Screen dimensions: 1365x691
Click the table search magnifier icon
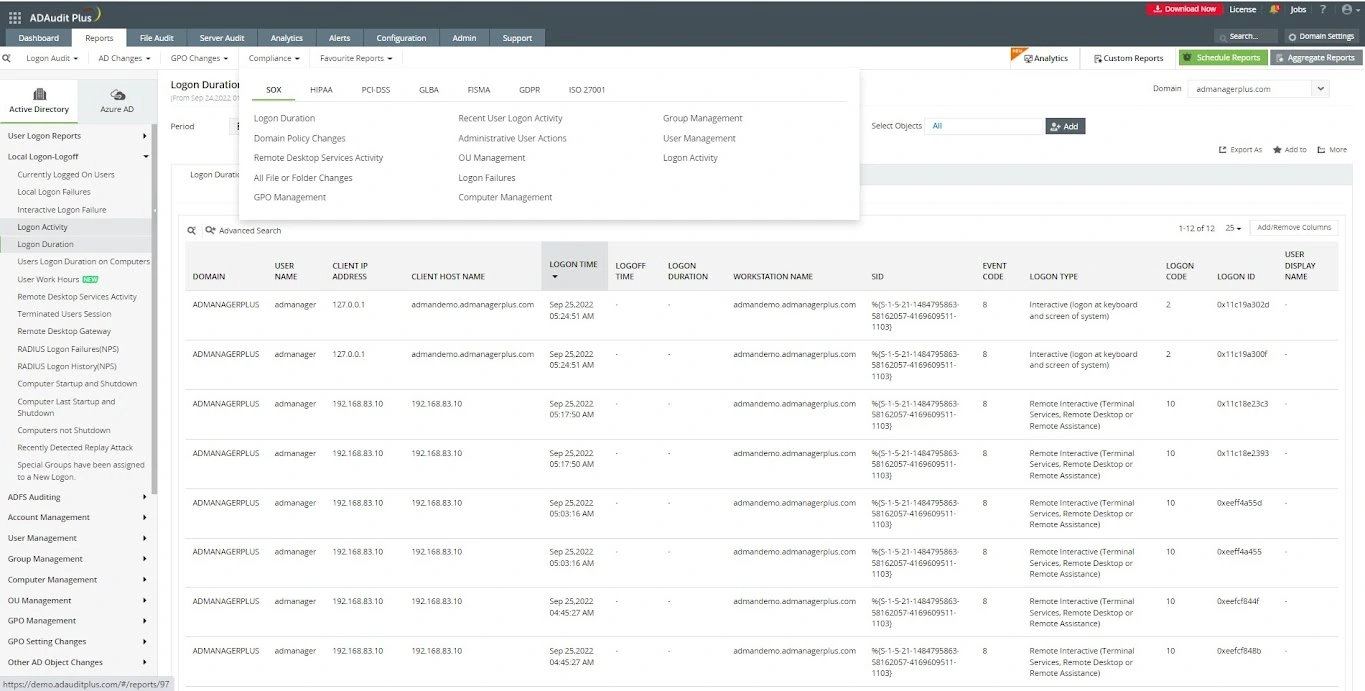point(192,230)
